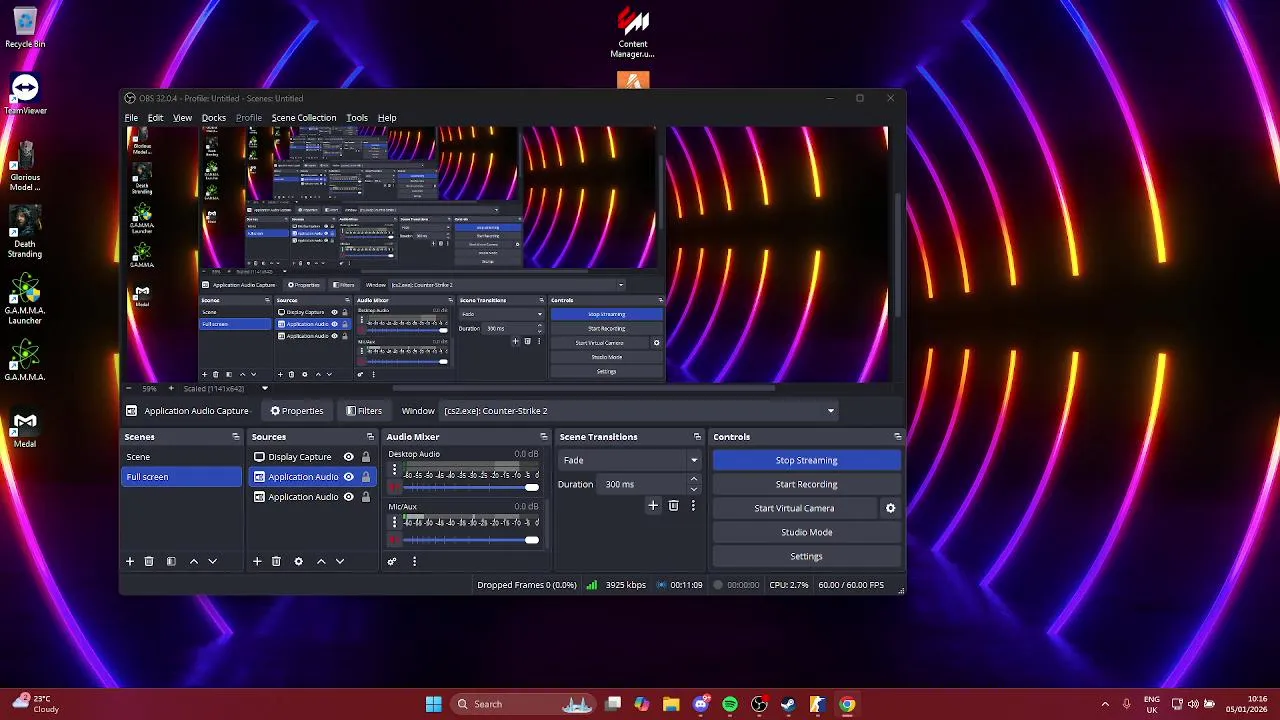Unlock the last Application Audio source
Viewport: 1280px width, 720px height.
click(x=366, y=497)
